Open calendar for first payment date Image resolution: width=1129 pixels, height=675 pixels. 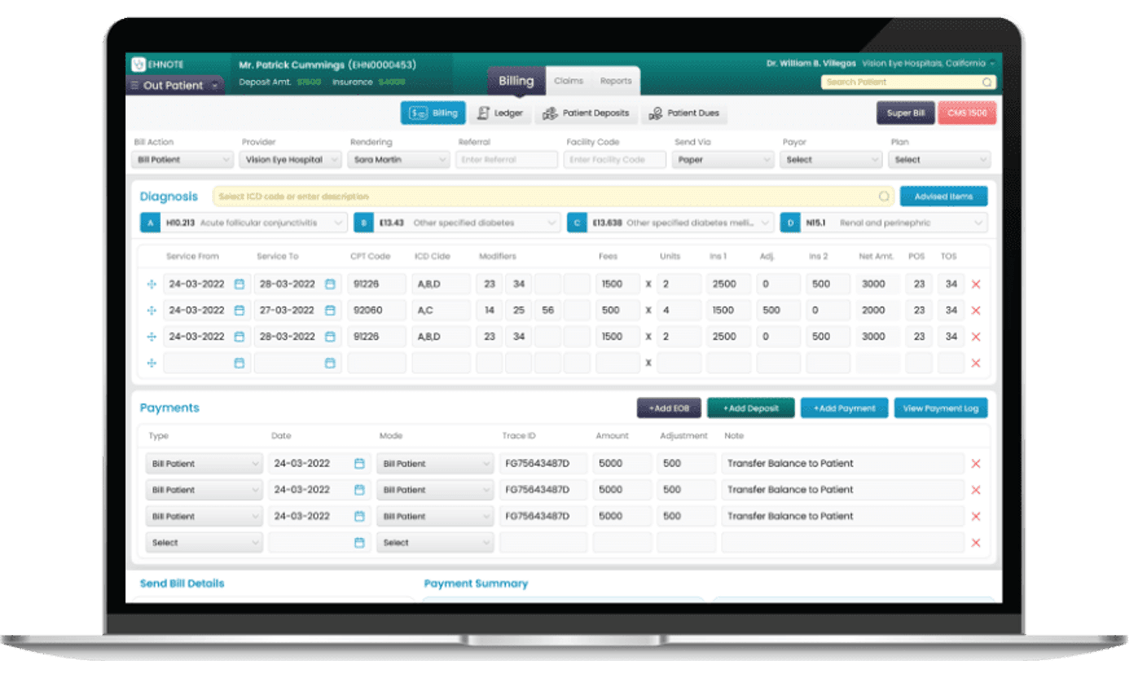click(359, 464)
